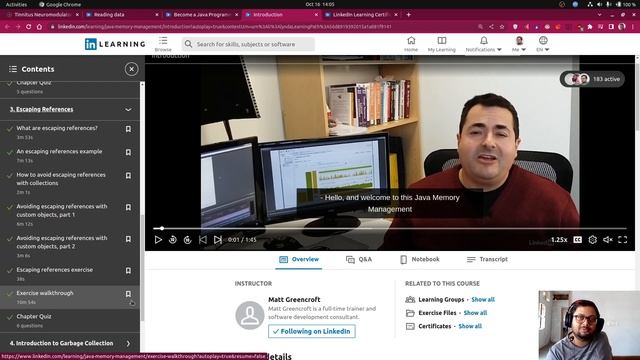Switch to the 'Reading data' tab
The width and height of the screenshot is (640, 360).
(x=122, y=15)
